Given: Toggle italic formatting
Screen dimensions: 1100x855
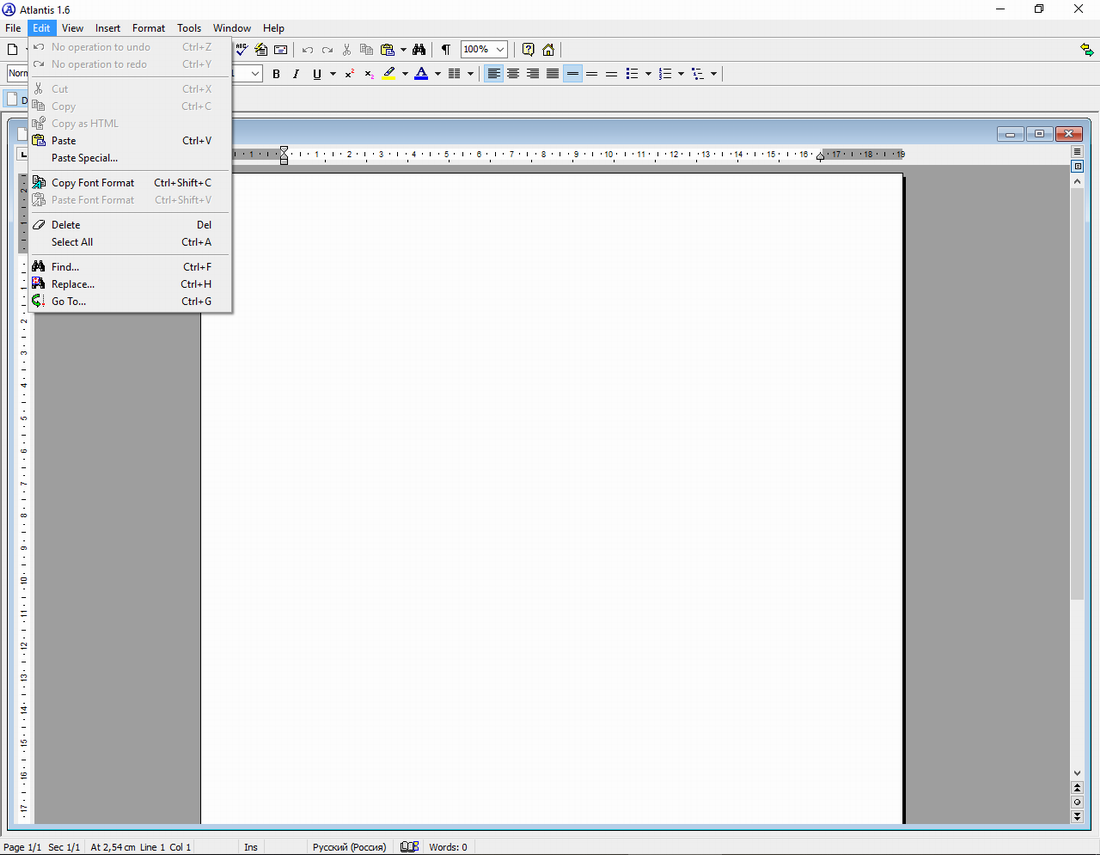Looking at the screenshot, I should point(296,74).
